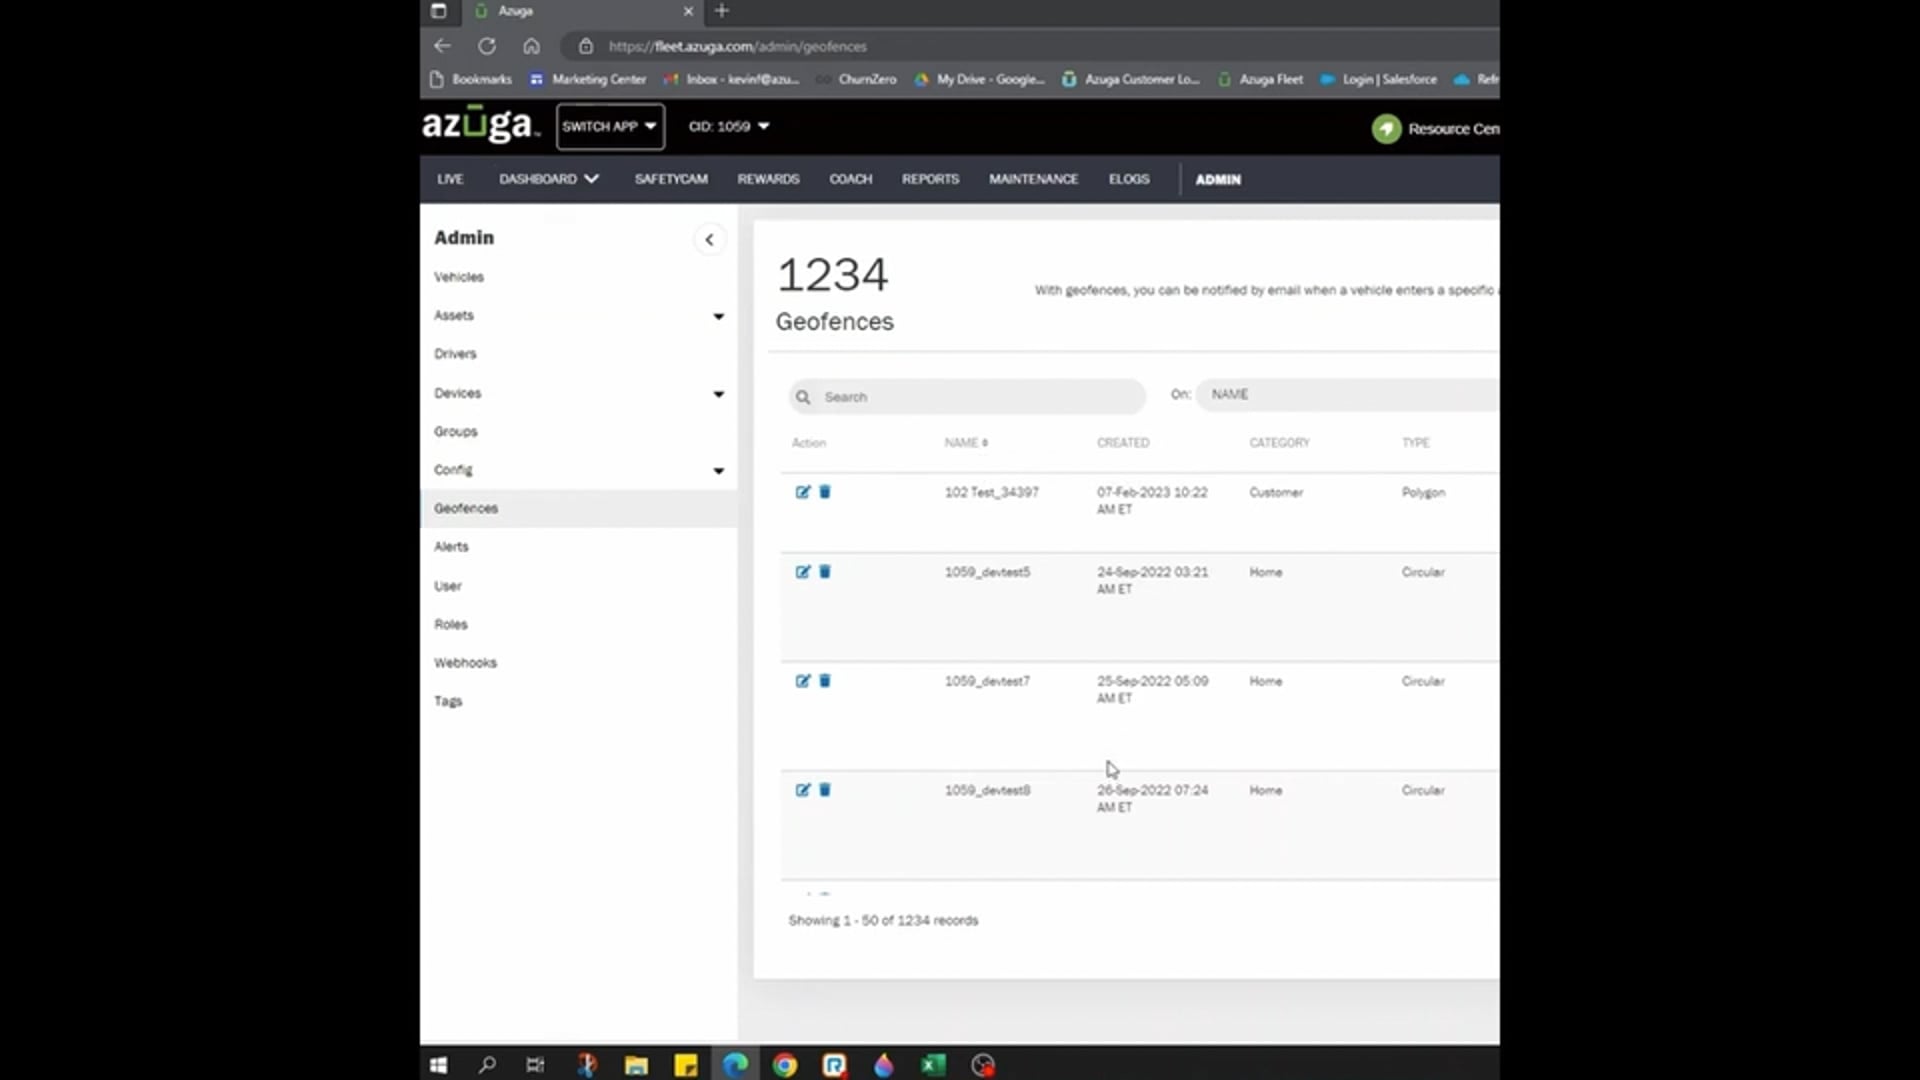Open the SWITCH APP dropdown
Viewport: 1920px width, 1080px height.
609,127
